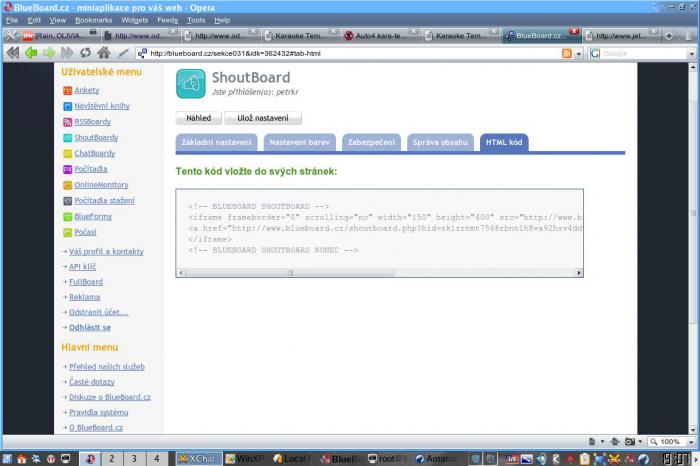Switch to the Auto4 kara-te browser tab
The height and width of the screenshot is (466, 700).
[x=381, y=36]
